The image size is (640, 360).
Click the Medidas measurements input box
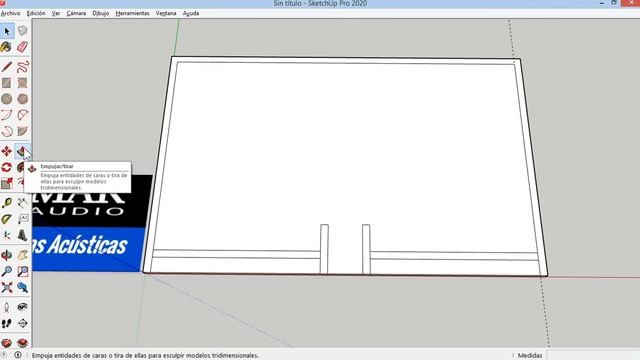[x=593, y=355]
